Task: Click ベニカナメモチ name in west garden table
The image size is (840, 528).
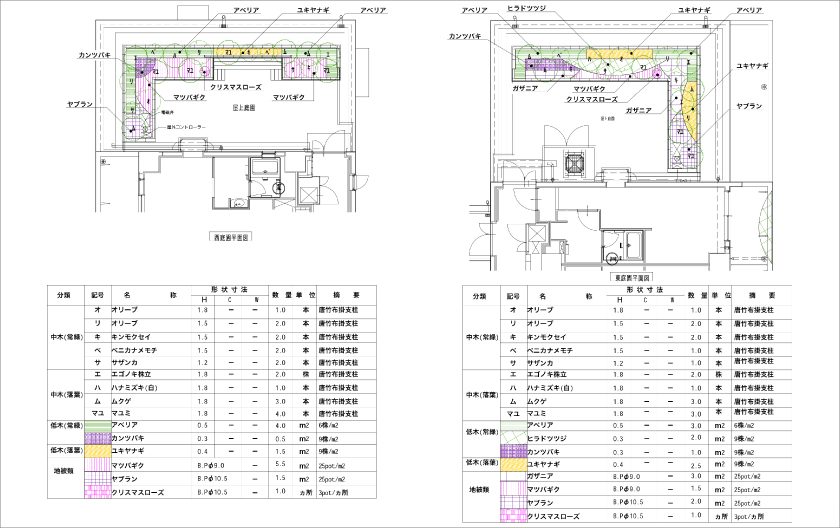Action: click(134, 350)
